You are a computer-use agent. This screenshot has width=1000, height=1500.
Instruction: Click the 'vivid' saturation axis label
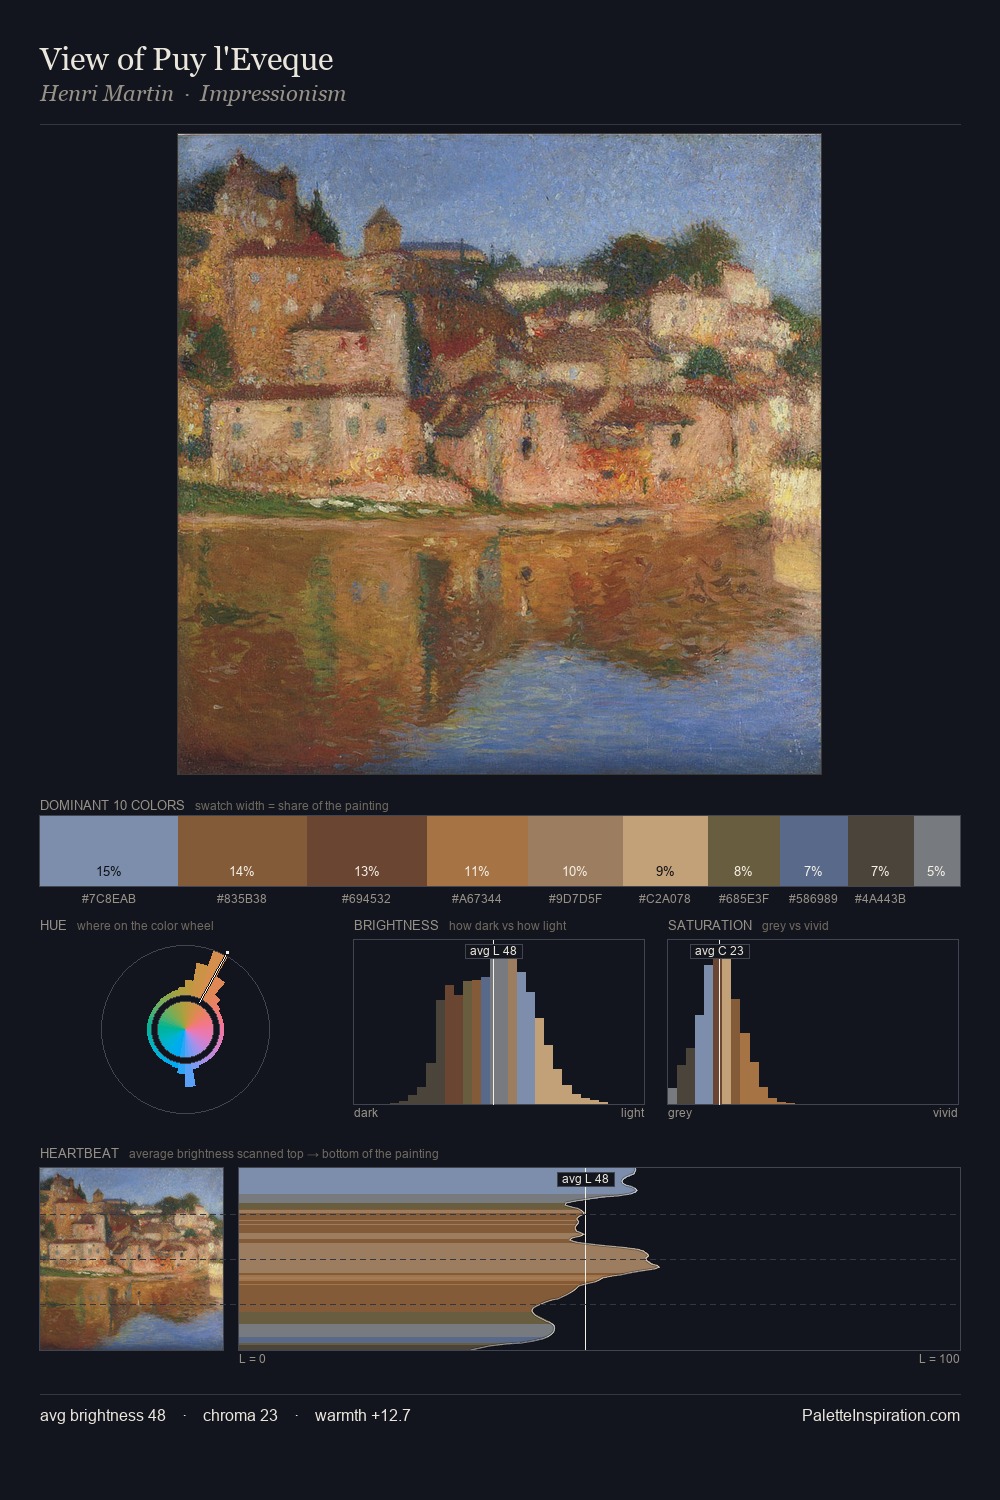(945, 1113)
